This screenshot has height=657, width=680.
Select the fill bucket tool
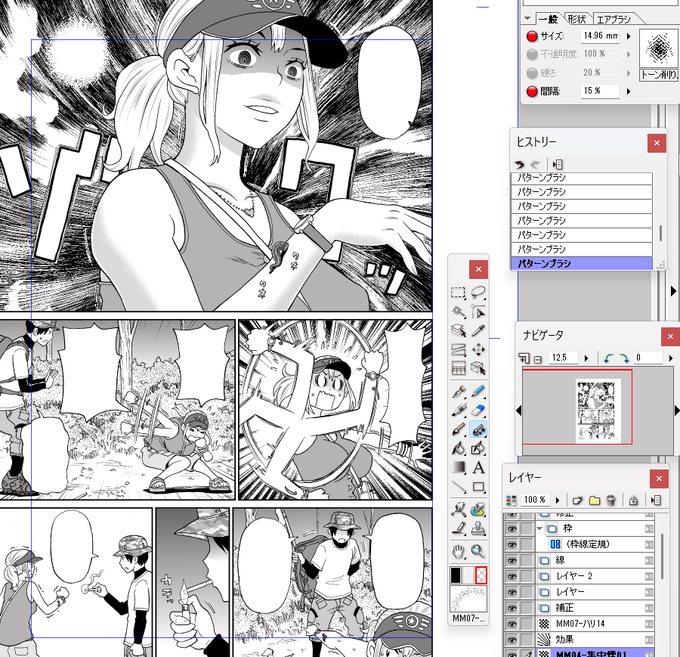(x=458, y=448)
